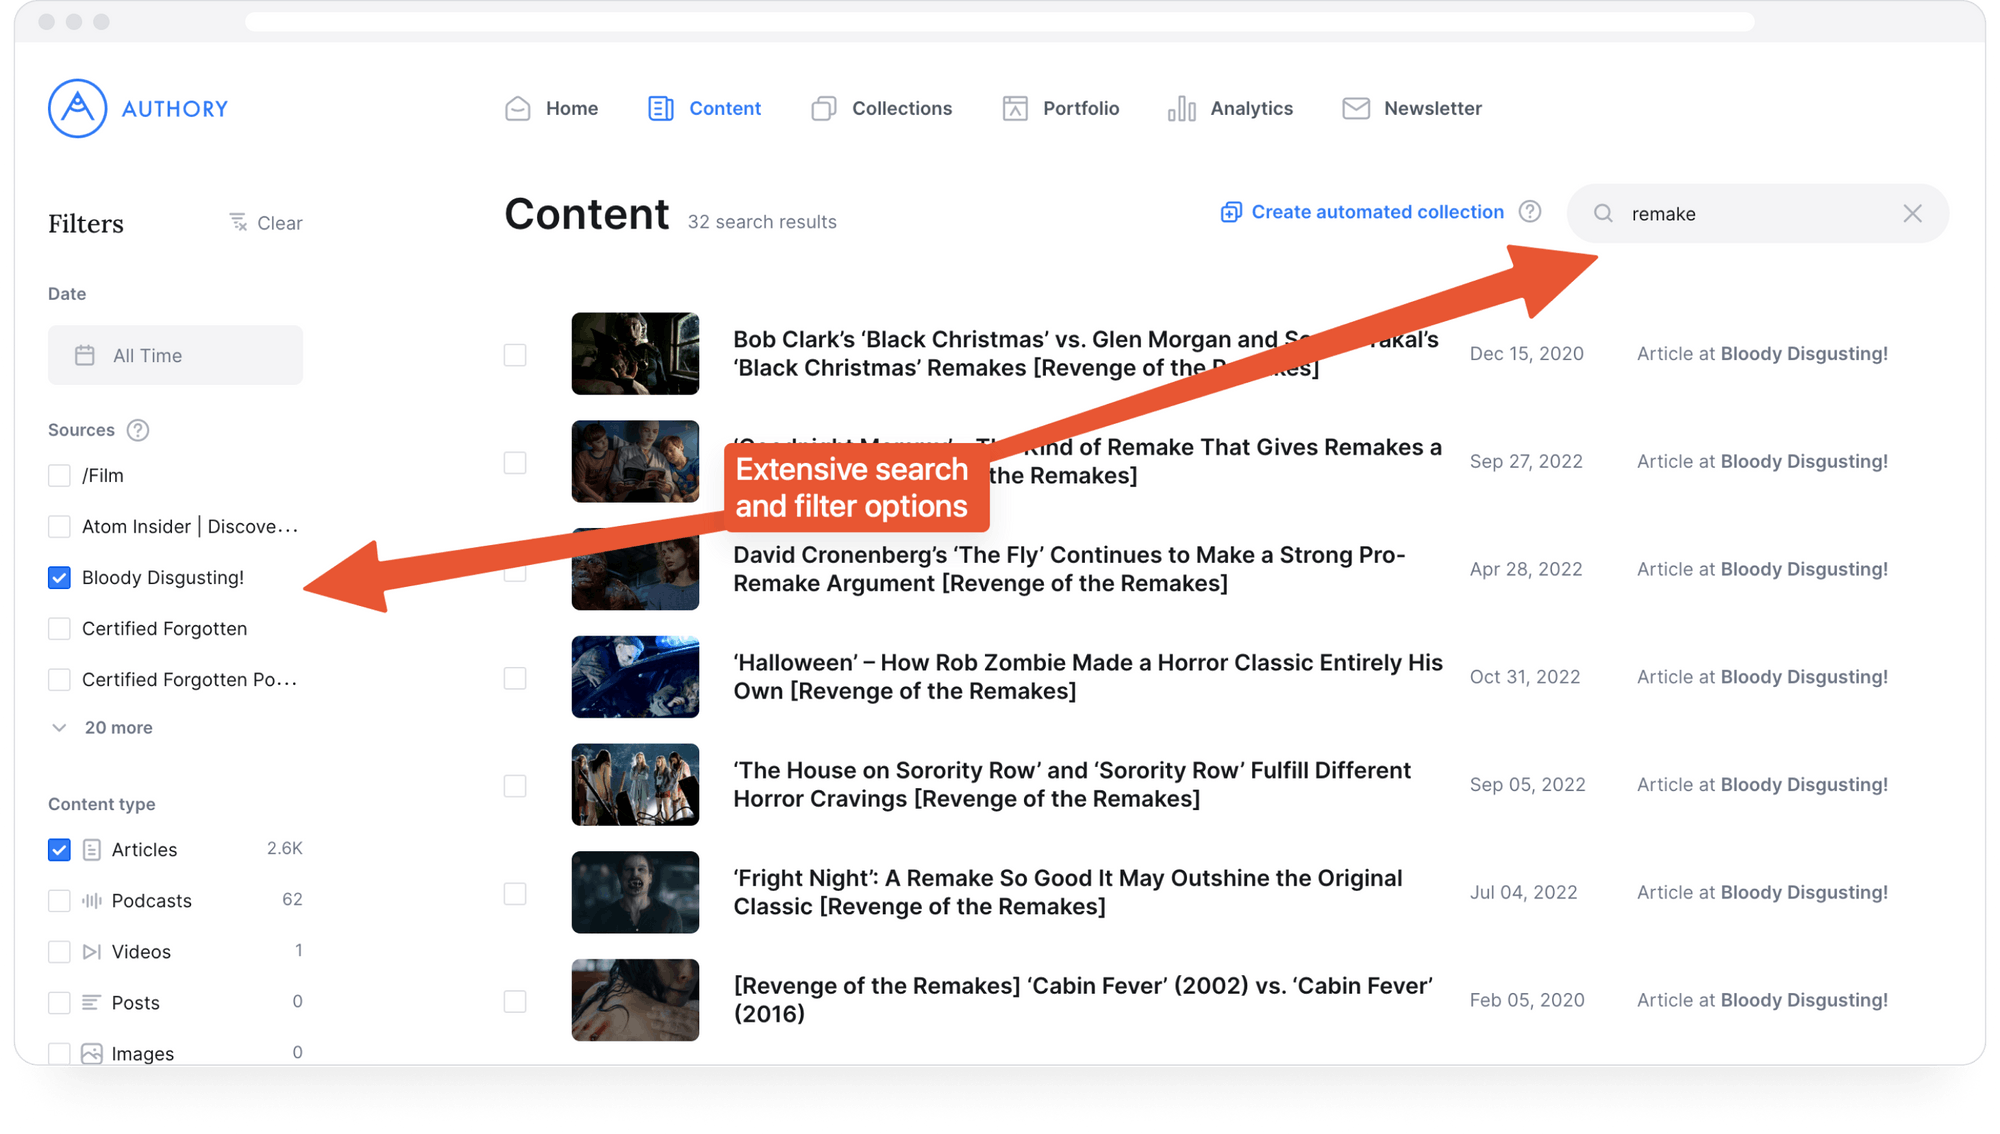Click the Create automated collection icon
Image resolution: width=2000 pixels, height=1134 pixels.
1229,213
